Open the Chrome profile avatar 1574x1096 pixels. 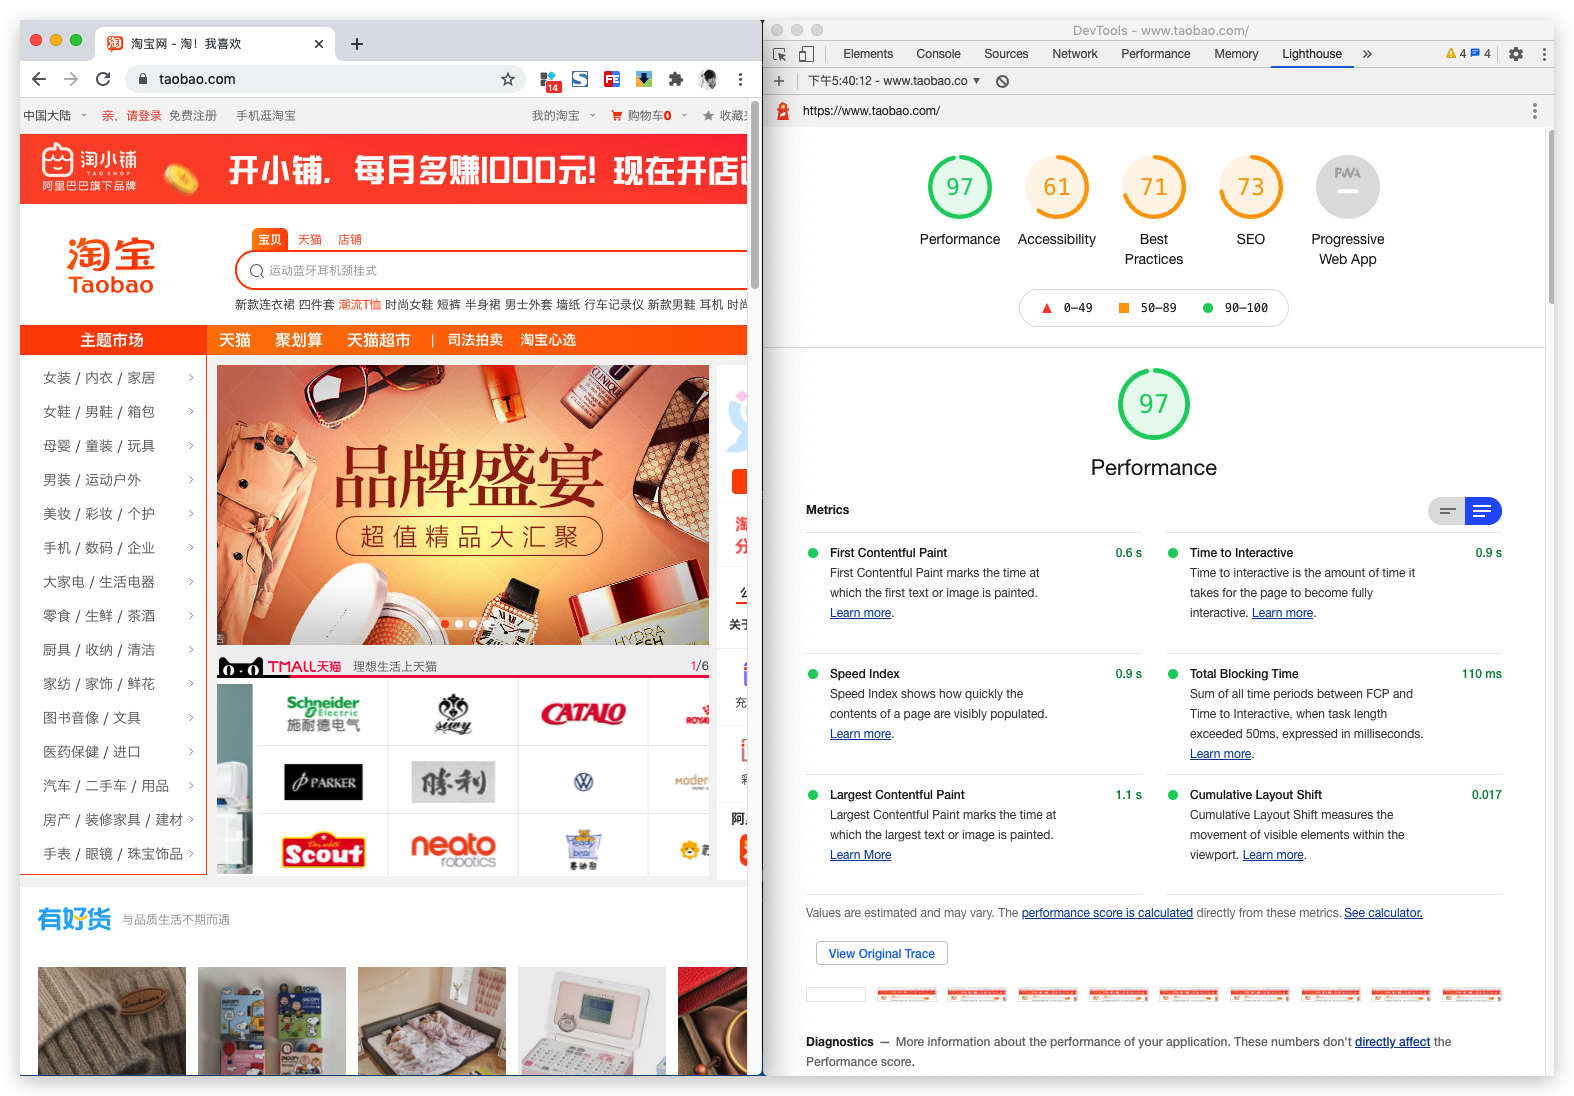[x=708, y=79]
